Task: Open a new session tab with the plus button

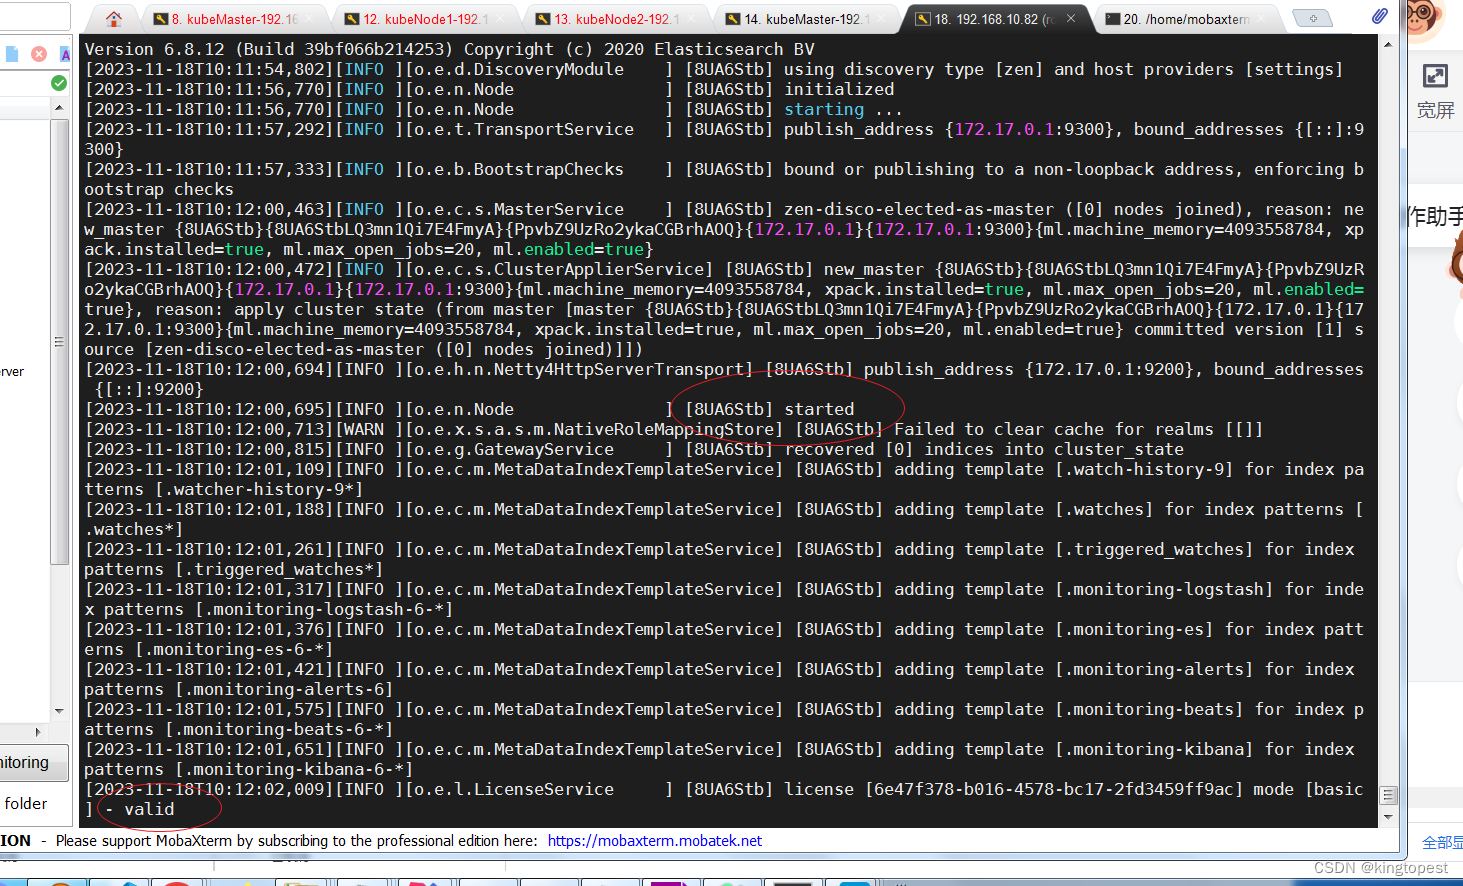Action: click(x=1312, y=17)
